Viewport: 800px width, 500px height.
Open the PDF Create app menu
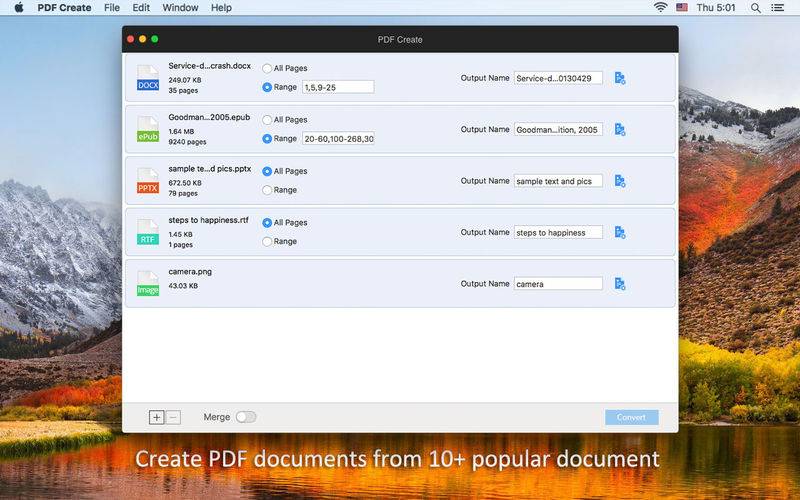pos(64,8)
